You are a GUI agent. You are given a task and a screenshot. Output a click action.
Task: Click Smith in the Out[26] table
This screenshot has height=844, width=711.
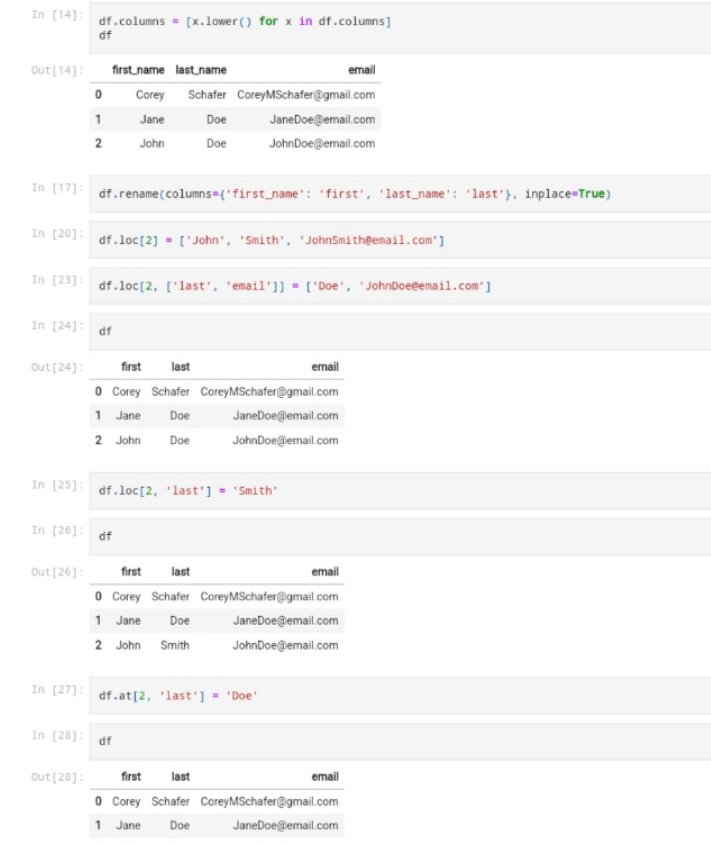tap(175, 645)
